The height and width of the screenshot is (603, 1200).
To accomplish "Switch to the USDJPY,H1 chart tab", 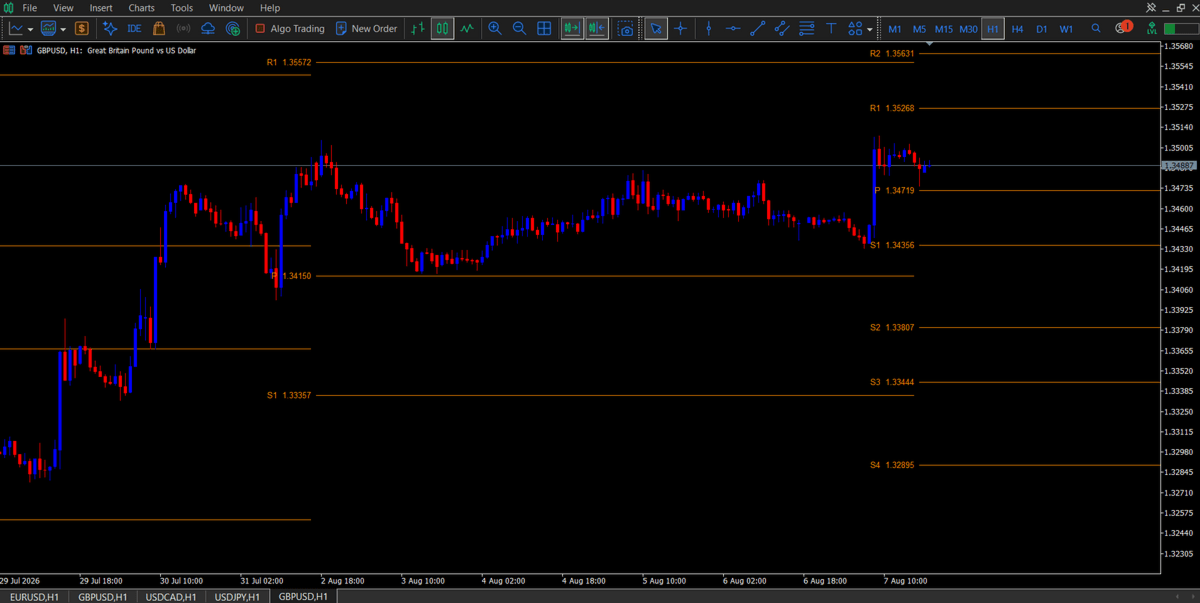I will coord(237,596).
